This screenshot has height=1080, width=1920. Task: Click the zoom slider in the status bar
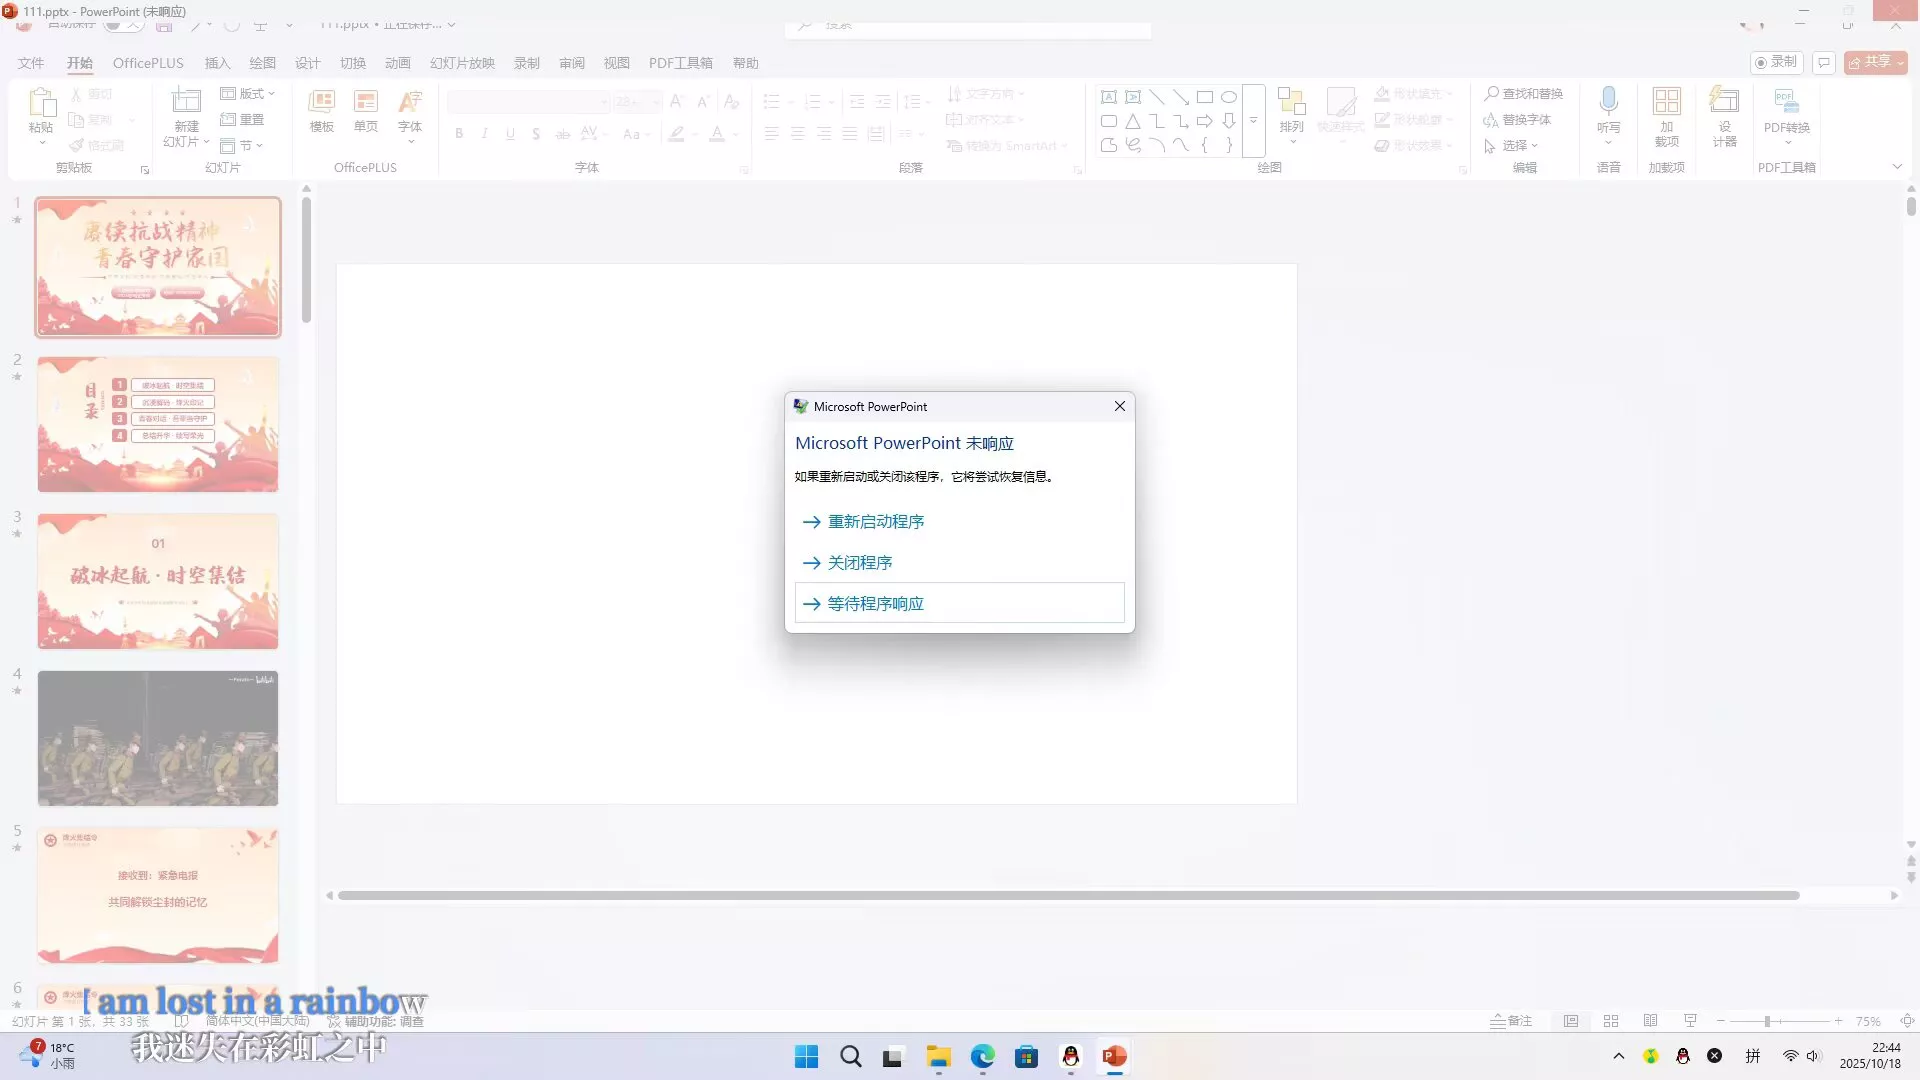click(x=1767, y=1021)
